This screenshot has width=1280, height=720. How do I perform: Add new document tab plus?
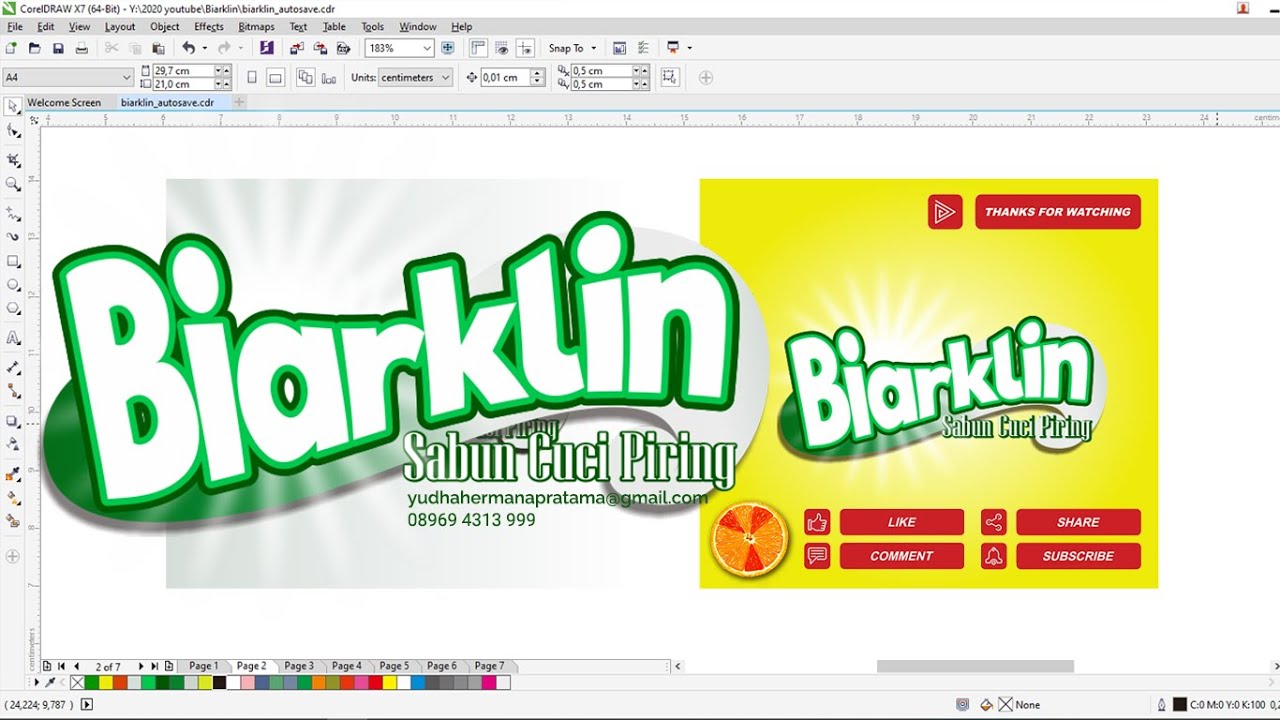[x=239, y=102]
